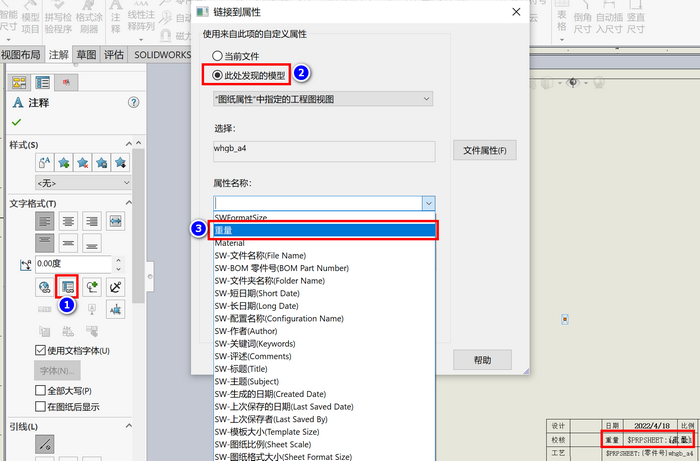Click the Add Symbol icon
Screen dimensions: 700x461
92,287
